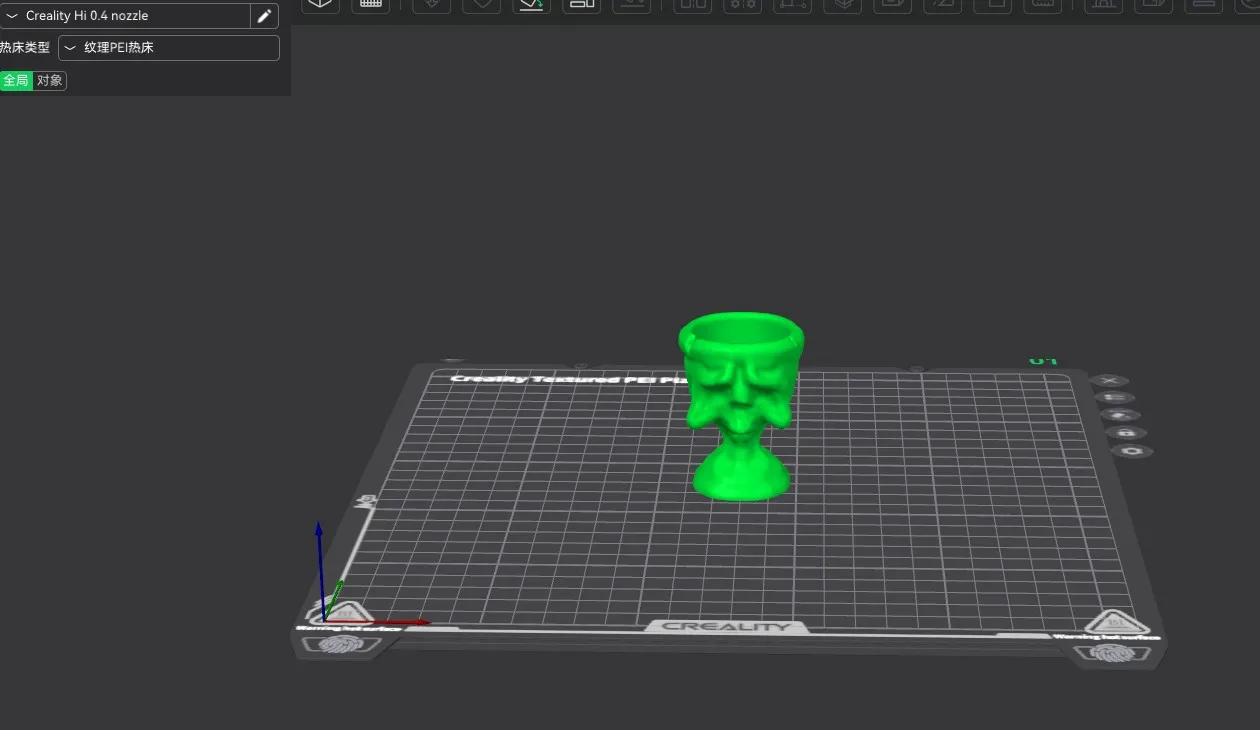Click the 01 plate label above the bed
The width and height of the screenshot is (1260, 730).
pyautogui.click(x=1043, y=360)
